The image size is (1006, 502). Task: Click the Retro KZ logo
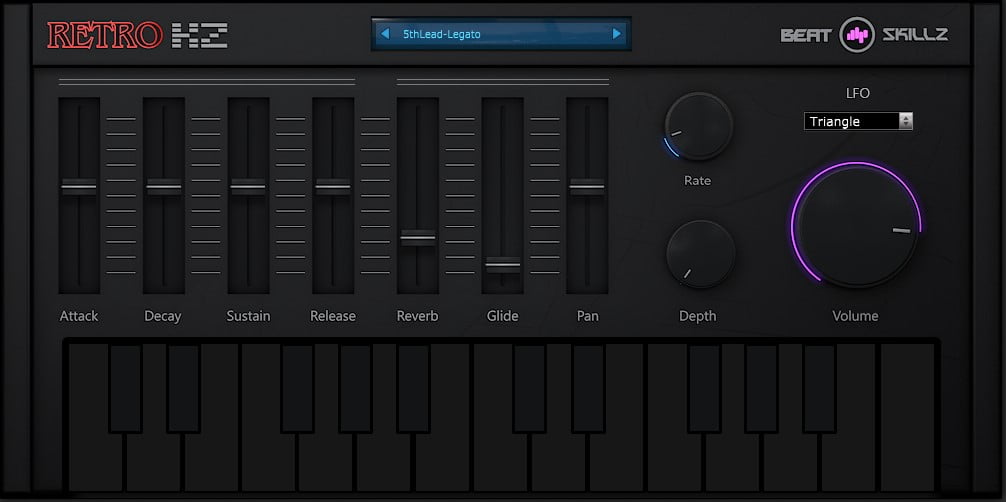(x=137, y=35)
